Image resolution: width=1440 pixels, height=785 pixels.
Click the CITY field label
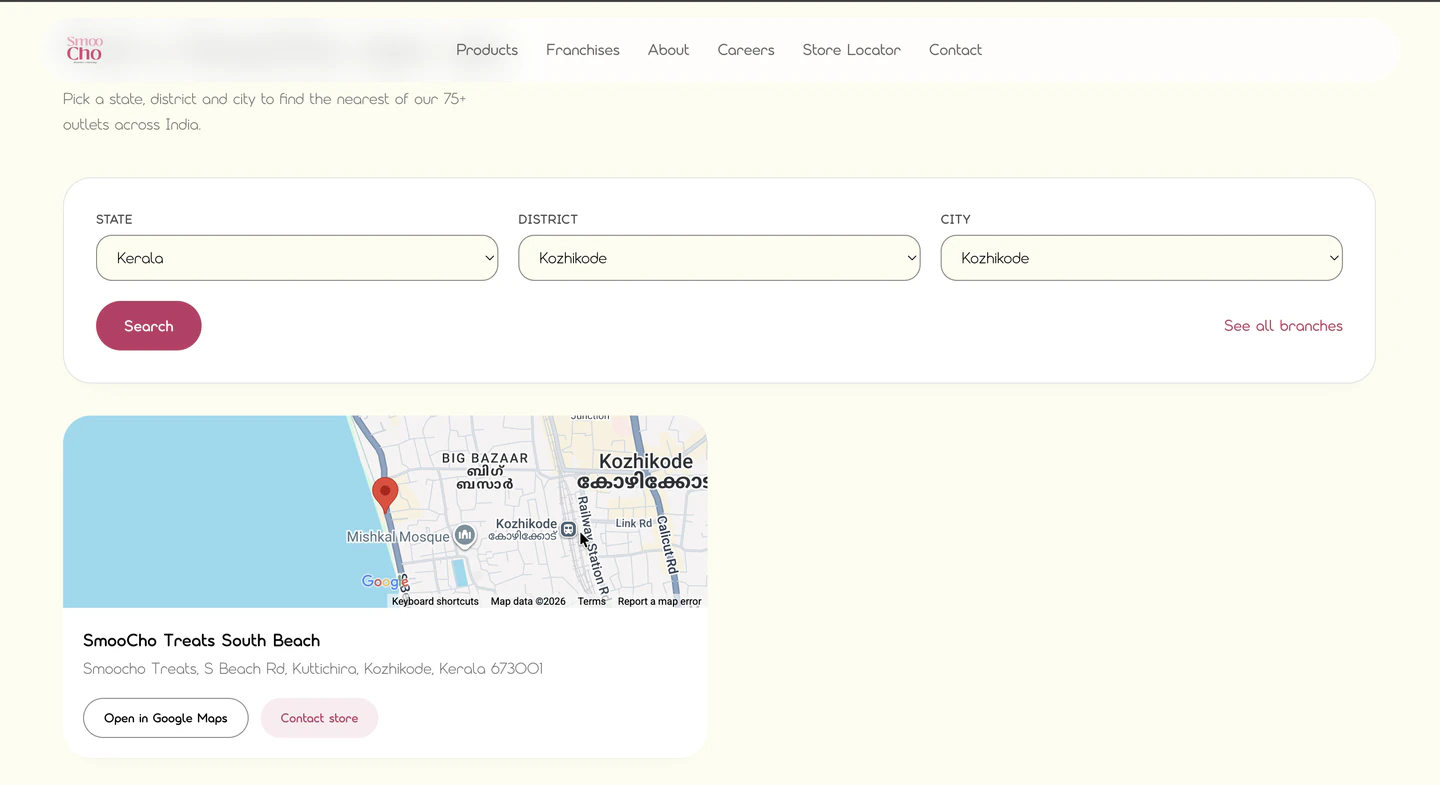[x=956, y=219]
